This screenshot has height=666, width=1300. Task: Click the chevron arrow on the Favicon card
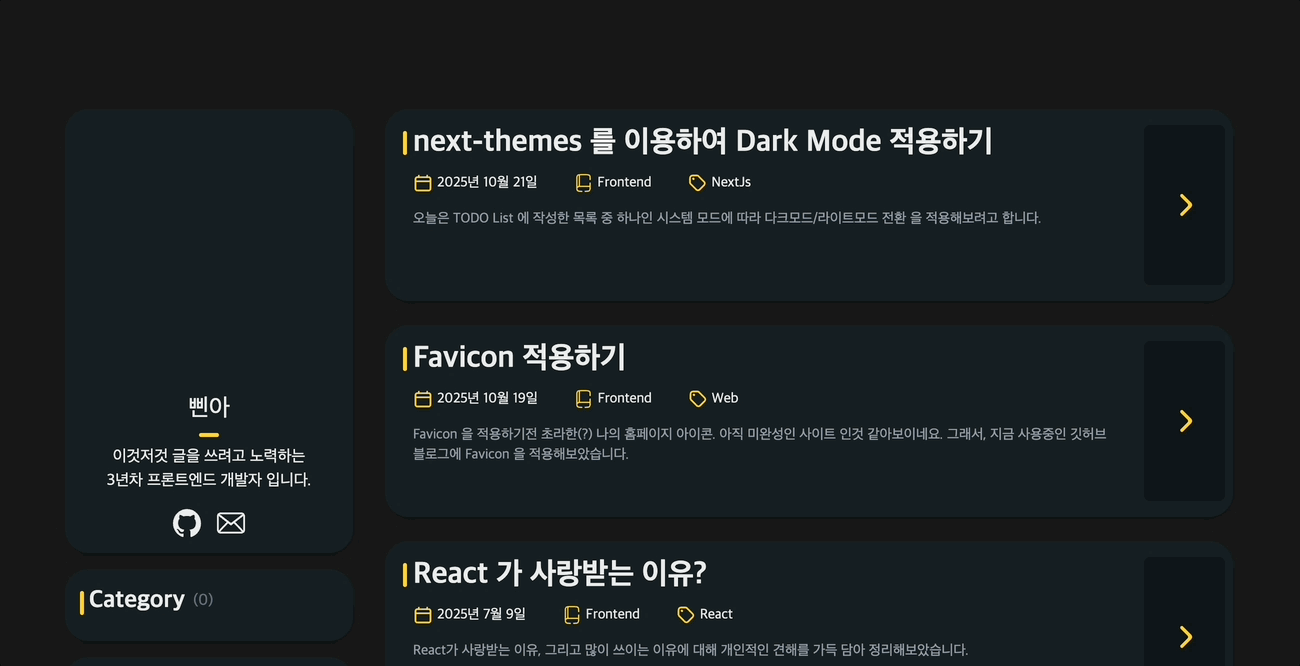(x=1184, y=421)
